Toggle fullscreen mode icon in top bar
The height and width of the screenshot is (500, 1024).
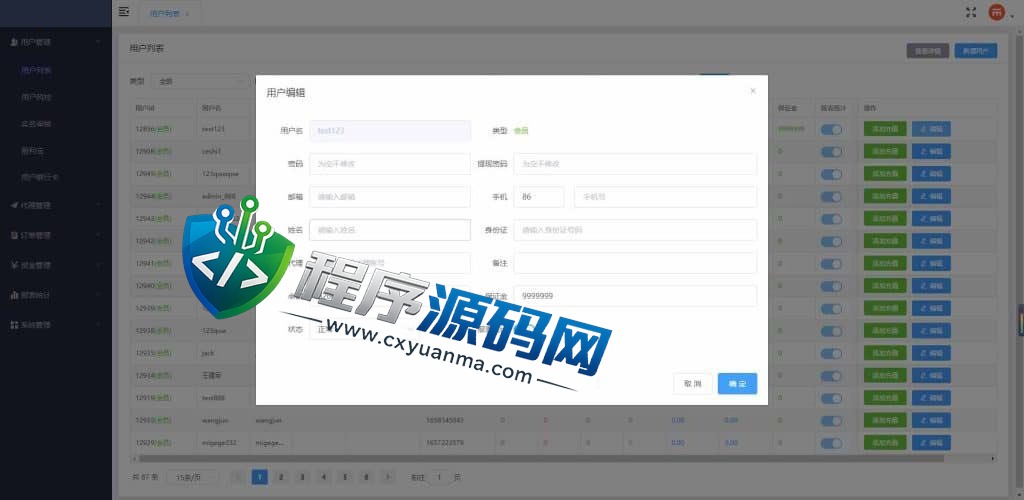[x=971, y=12]
